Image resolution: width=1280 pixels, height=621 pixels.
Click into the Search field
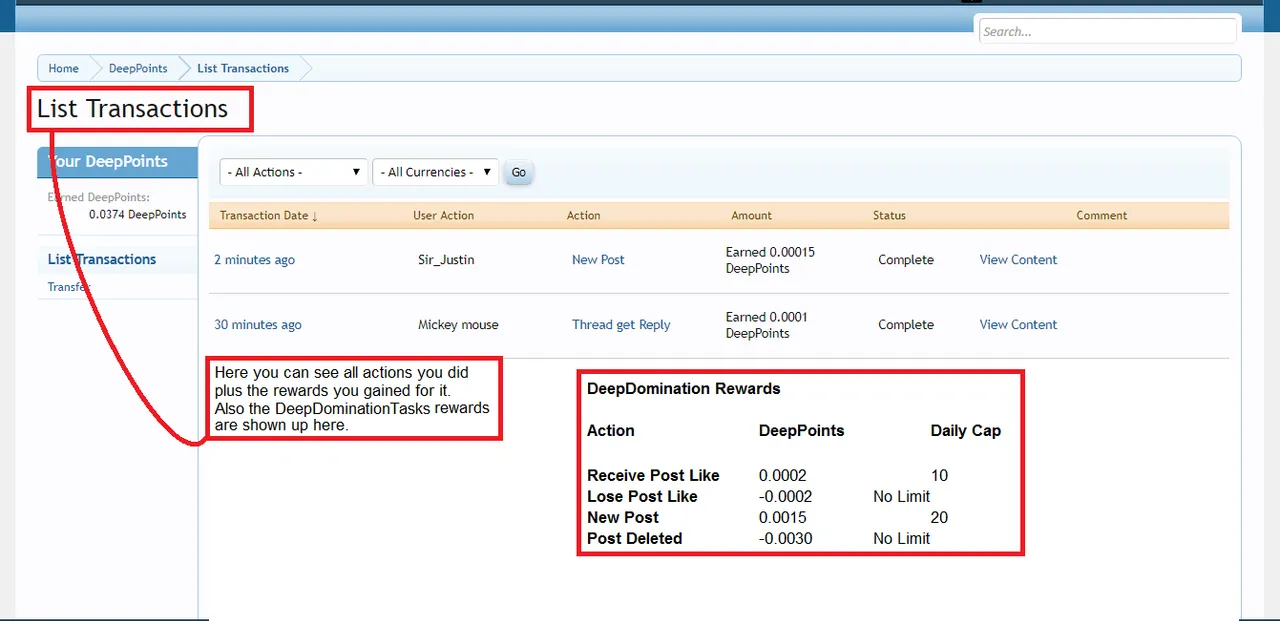pos(1107,31)
